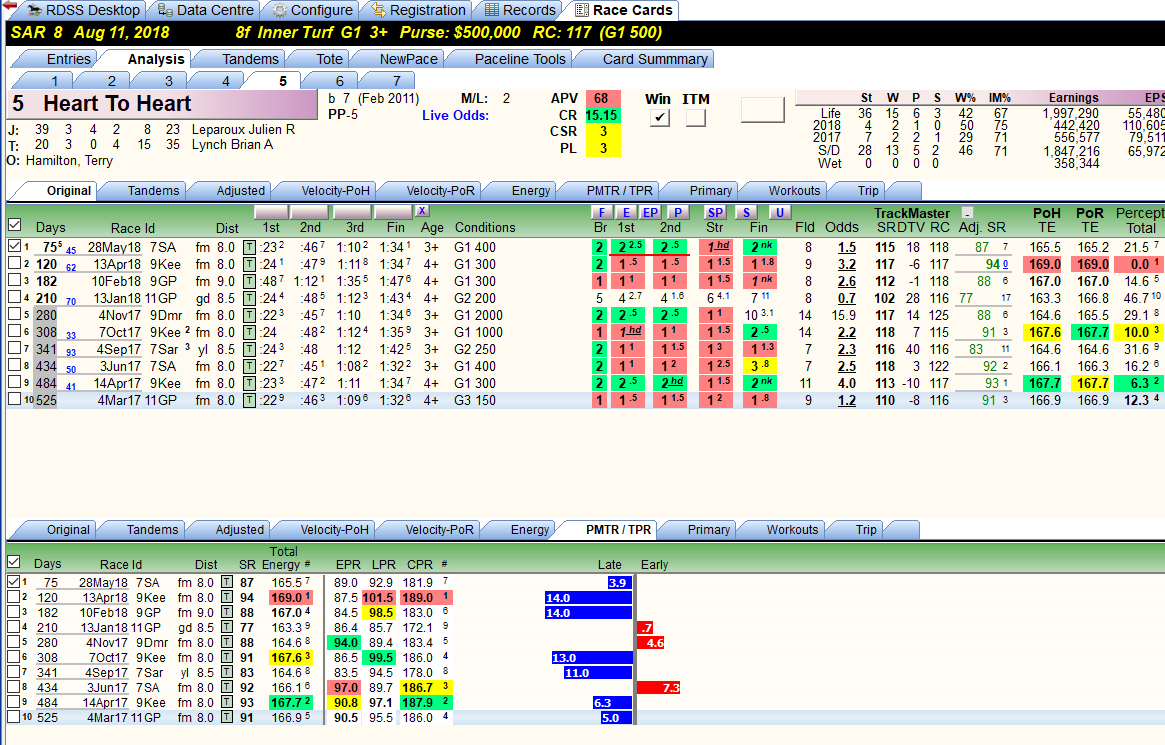
Task: Open the Records tab
Action: coord(520,10)
